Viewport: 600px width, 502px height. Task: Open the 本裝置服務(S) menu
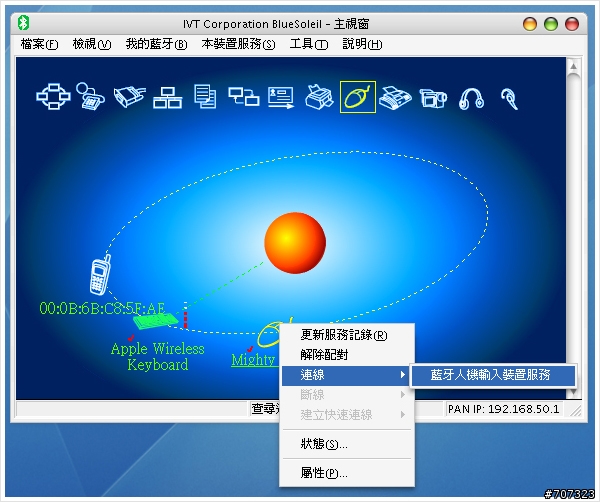coord(238,44)
